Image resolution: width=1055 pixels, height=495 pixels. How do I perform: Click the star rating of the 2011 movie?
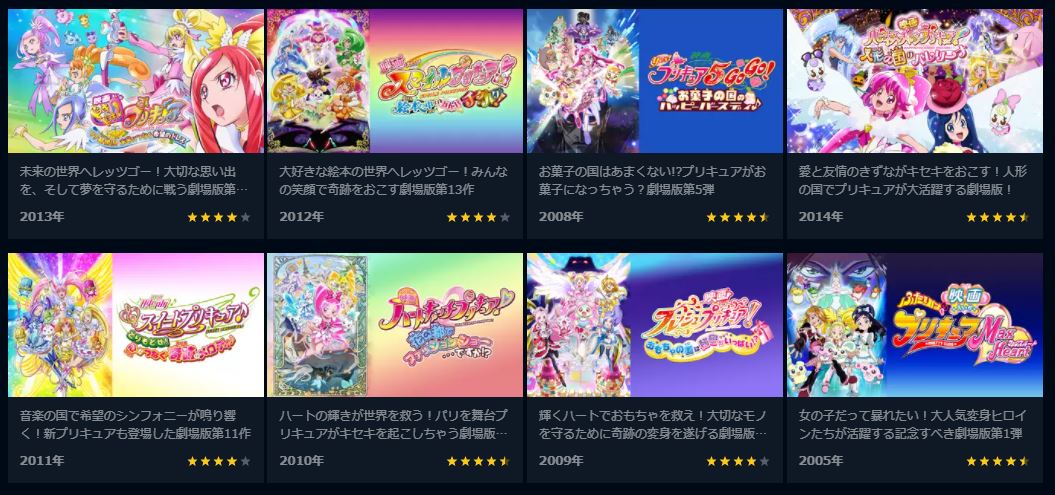[x=219, y=461]
